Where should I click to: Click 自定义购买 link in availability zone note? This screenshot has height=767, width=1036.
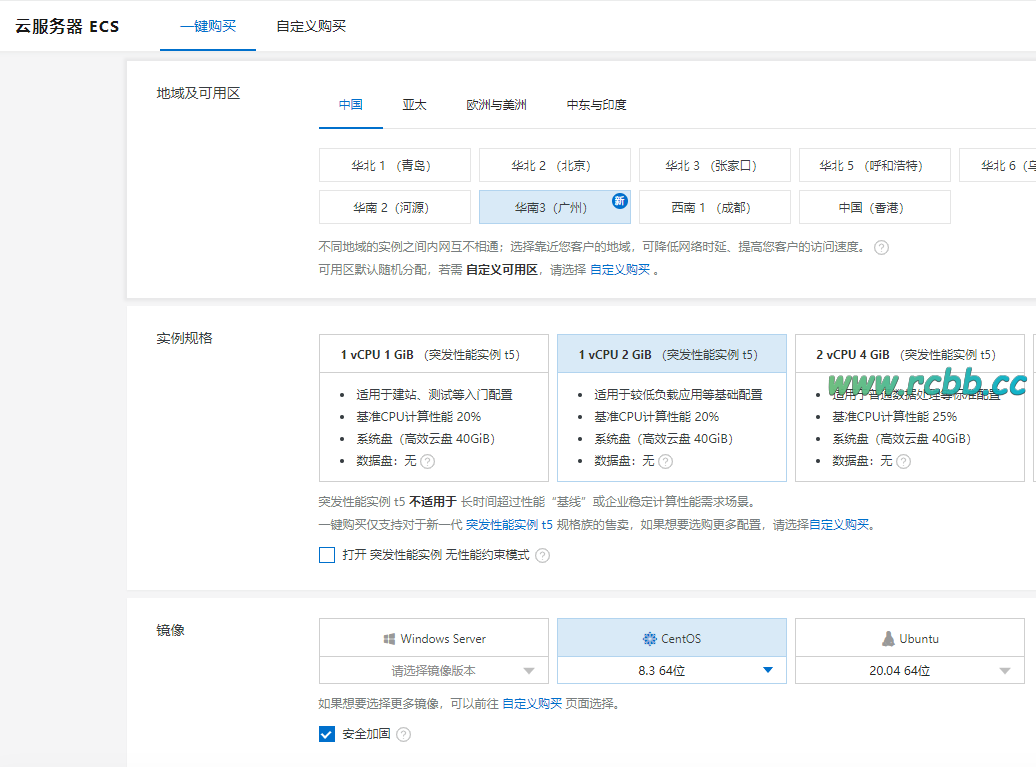coord(620,270)
